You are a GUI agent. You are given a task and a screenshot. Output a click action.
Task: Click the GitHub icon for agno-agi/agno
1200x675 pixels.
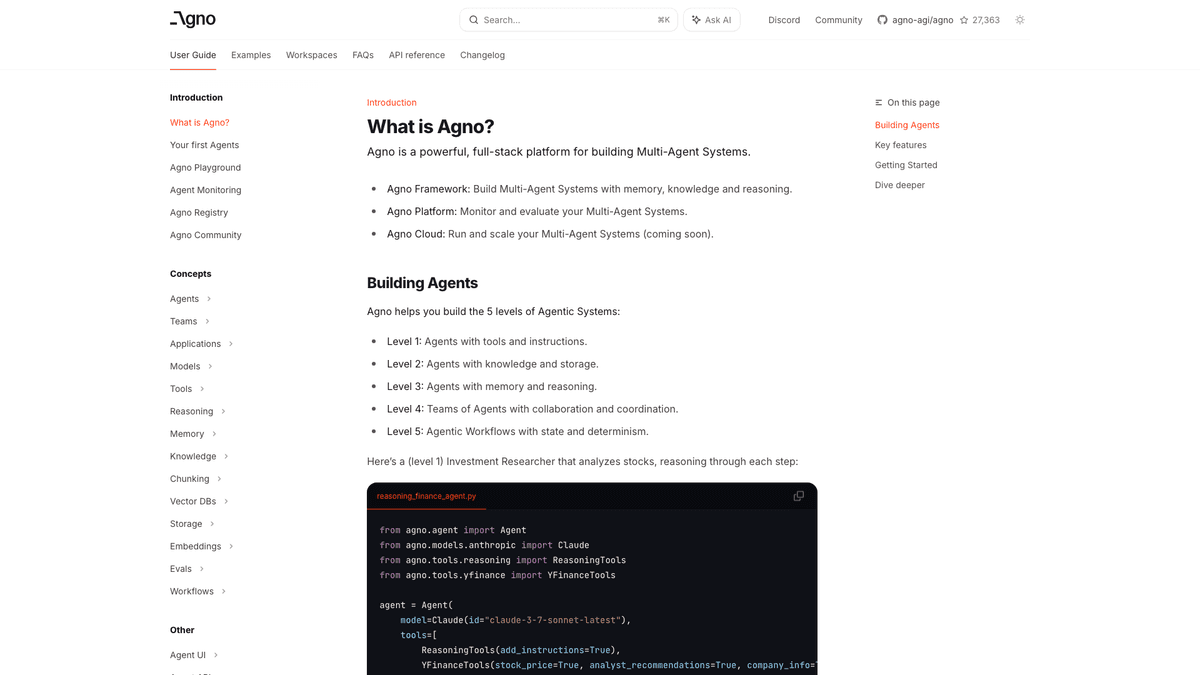coord(882,20)
